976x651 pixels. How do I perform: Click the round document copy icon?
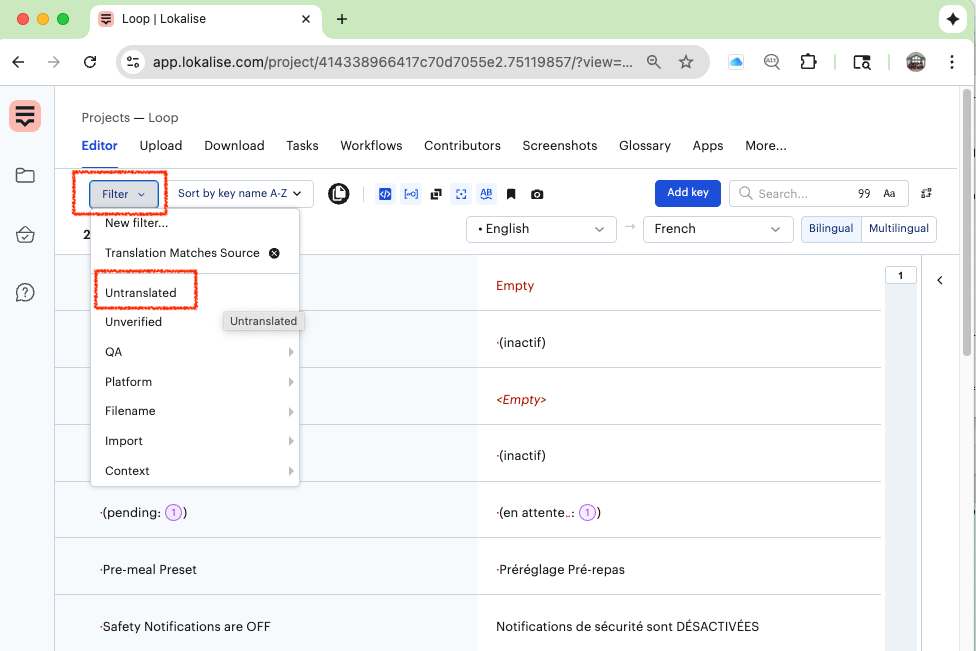(x=339, y=194)
